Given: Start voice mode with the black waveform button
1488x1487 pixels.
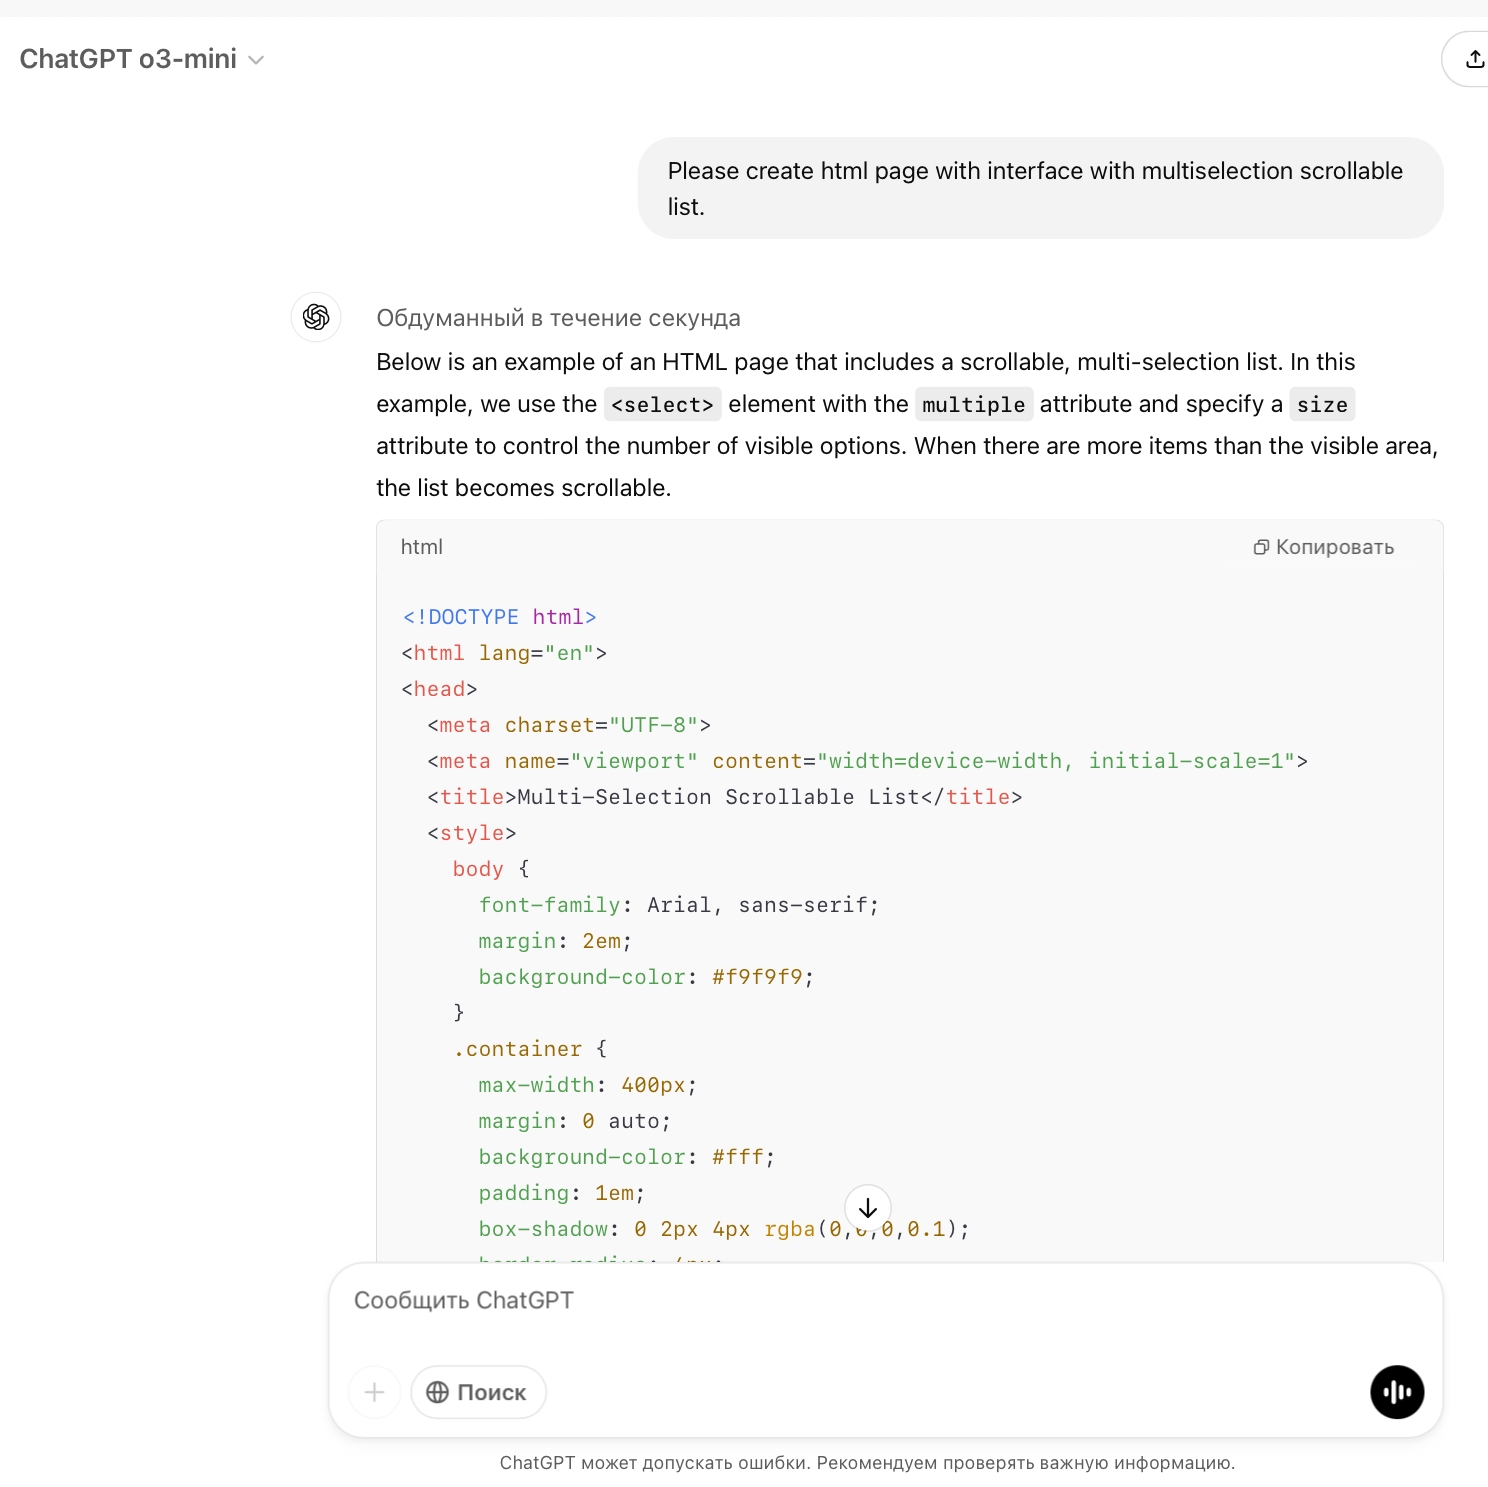Looking at the screenshot, I should click(x=1396, y=1392).
